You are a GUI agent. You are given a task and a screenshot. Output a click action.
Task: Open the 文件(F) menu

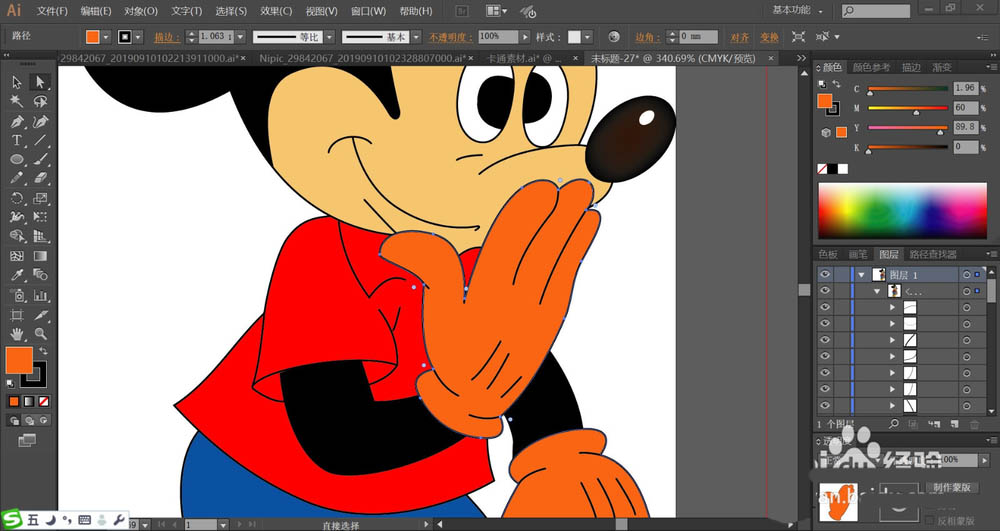coord(52,11)
